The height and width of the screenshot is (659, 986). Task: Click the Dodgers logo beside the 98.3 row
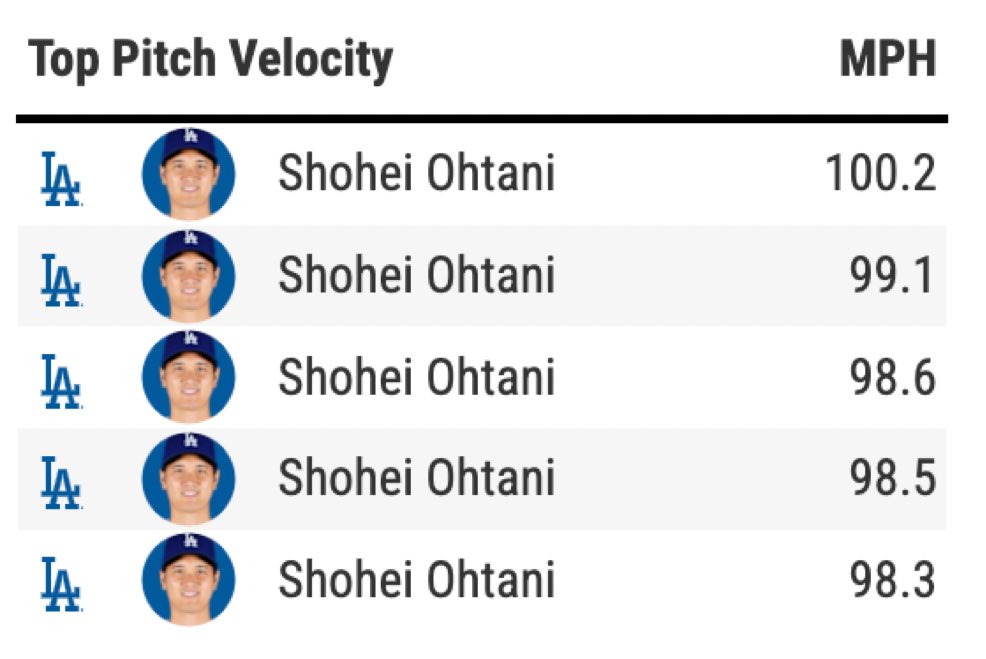(61, 584)
